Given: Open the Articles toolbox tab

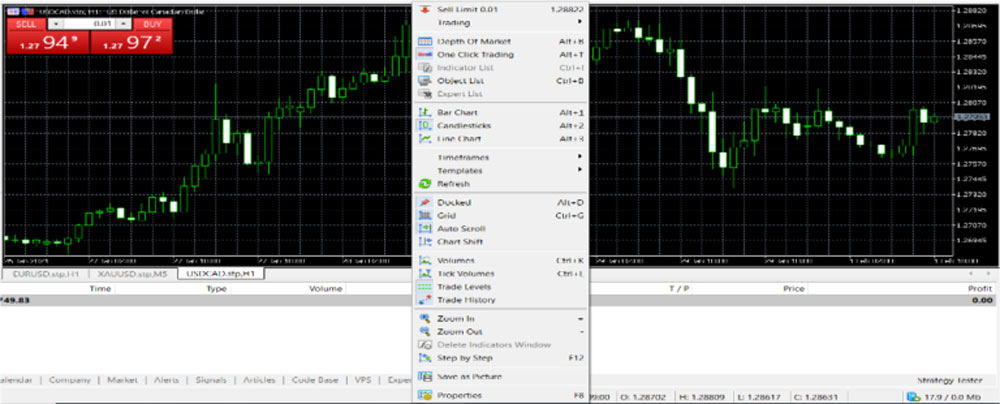Looking at the screenshot, I should (x=259, y=380).
